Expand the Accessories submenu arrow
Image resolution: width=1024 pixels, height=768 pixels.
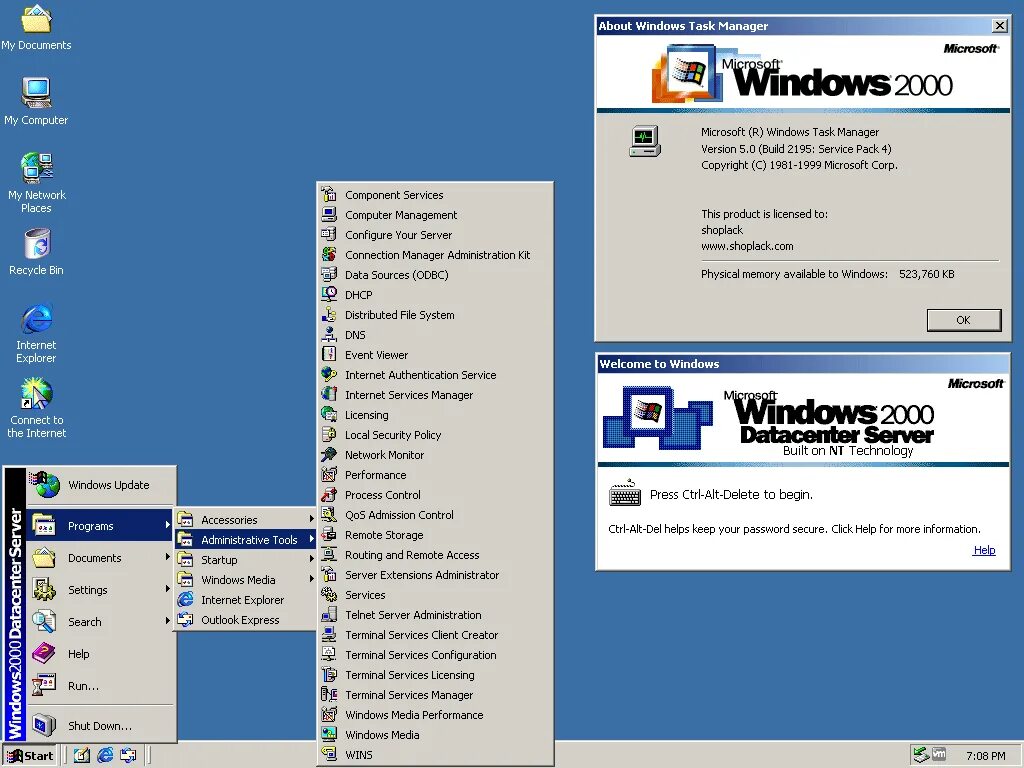click(312, 519)
